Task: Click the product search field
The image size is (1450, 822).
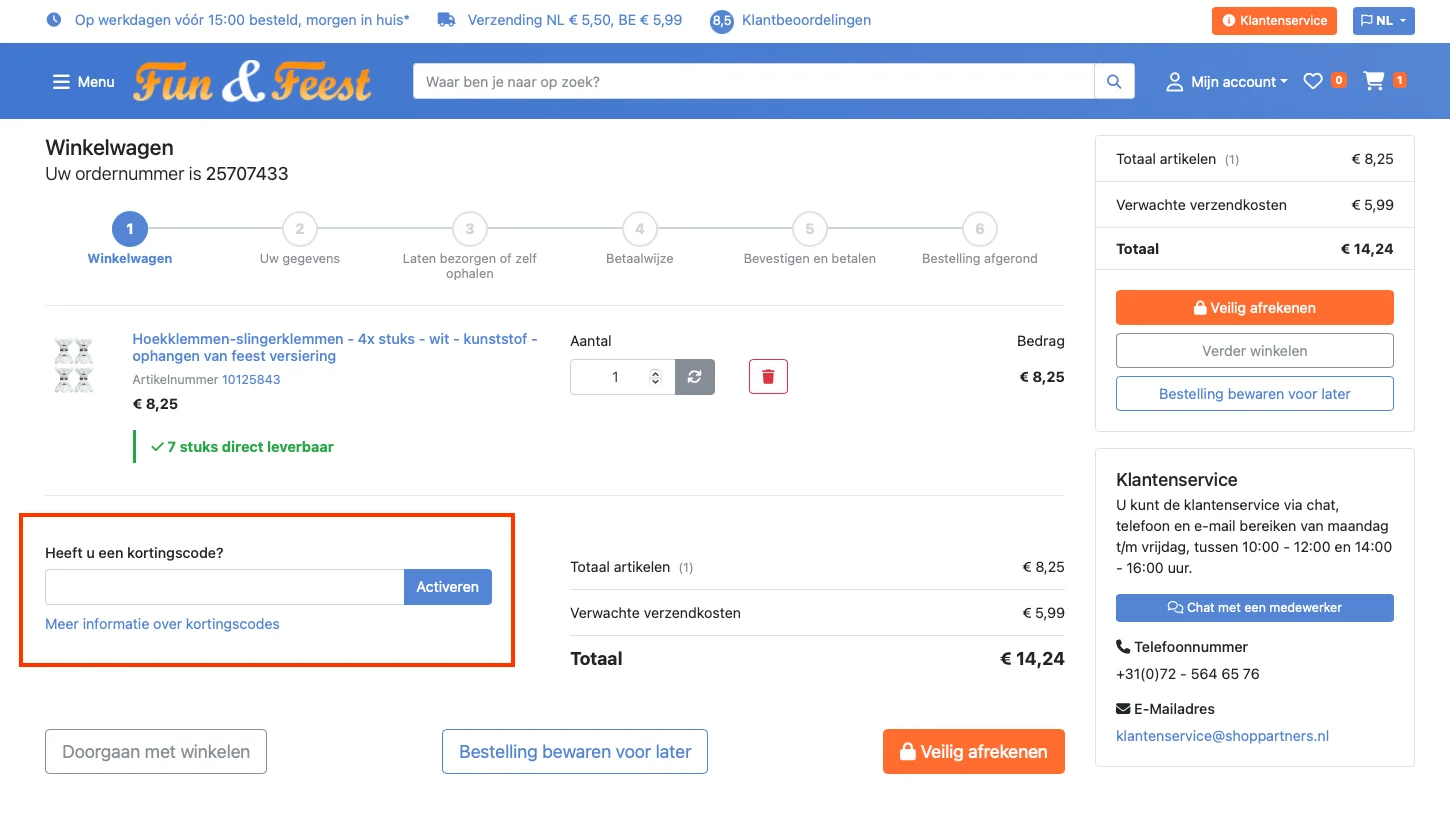Action: [x=753, y=82]
